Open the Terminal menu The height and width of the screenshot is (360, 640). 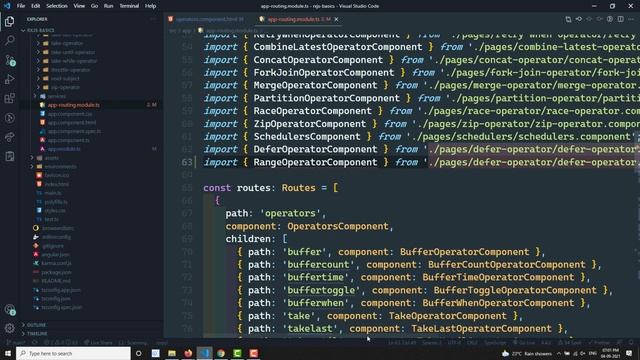[129, 6]
